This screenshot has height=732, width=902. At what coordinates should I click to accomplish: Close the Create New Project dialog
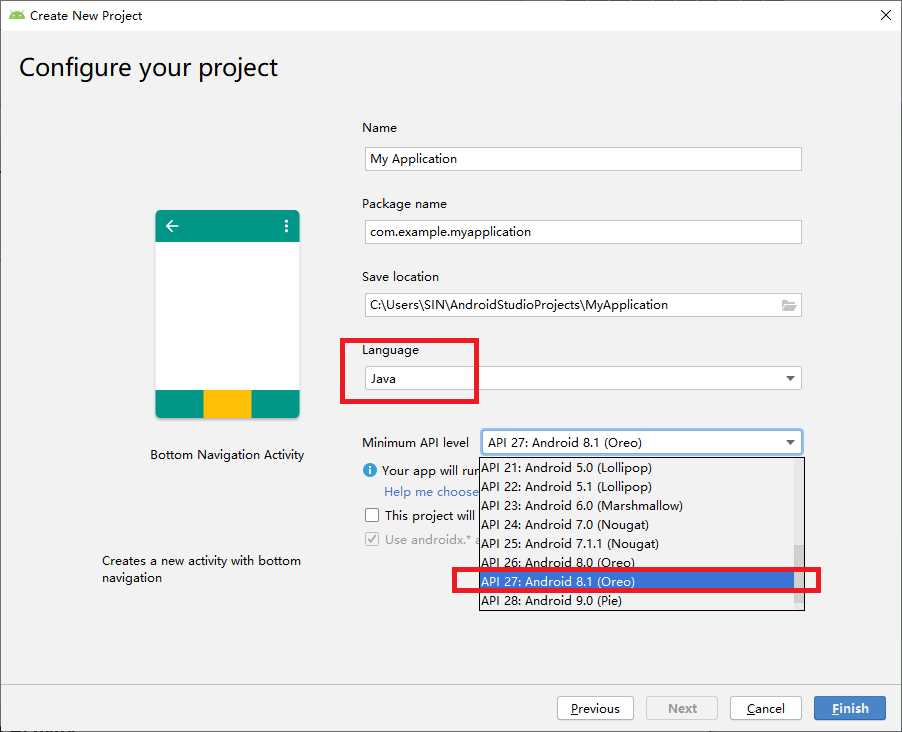pos(886,15)
